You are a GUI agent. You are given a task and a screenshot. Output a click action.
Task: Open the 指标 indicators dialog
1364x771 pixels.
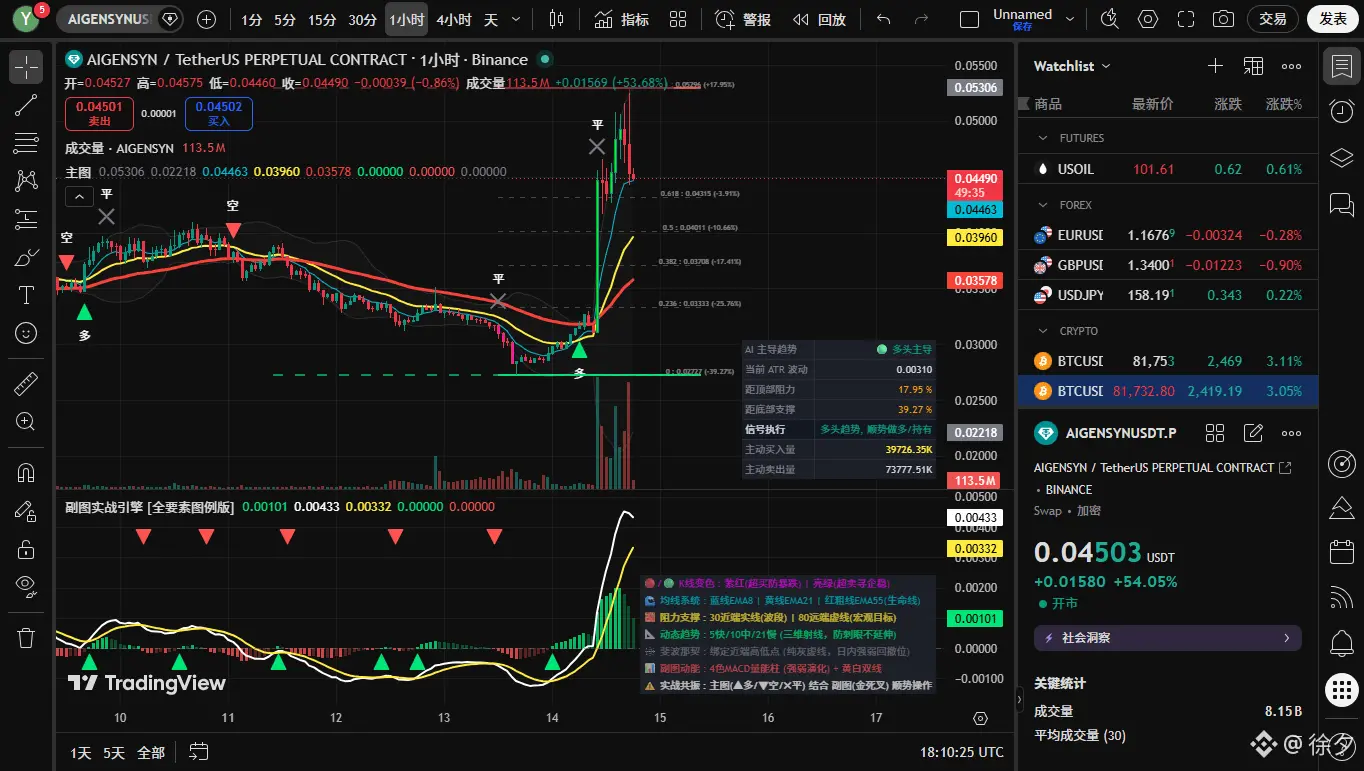(621, 19)
